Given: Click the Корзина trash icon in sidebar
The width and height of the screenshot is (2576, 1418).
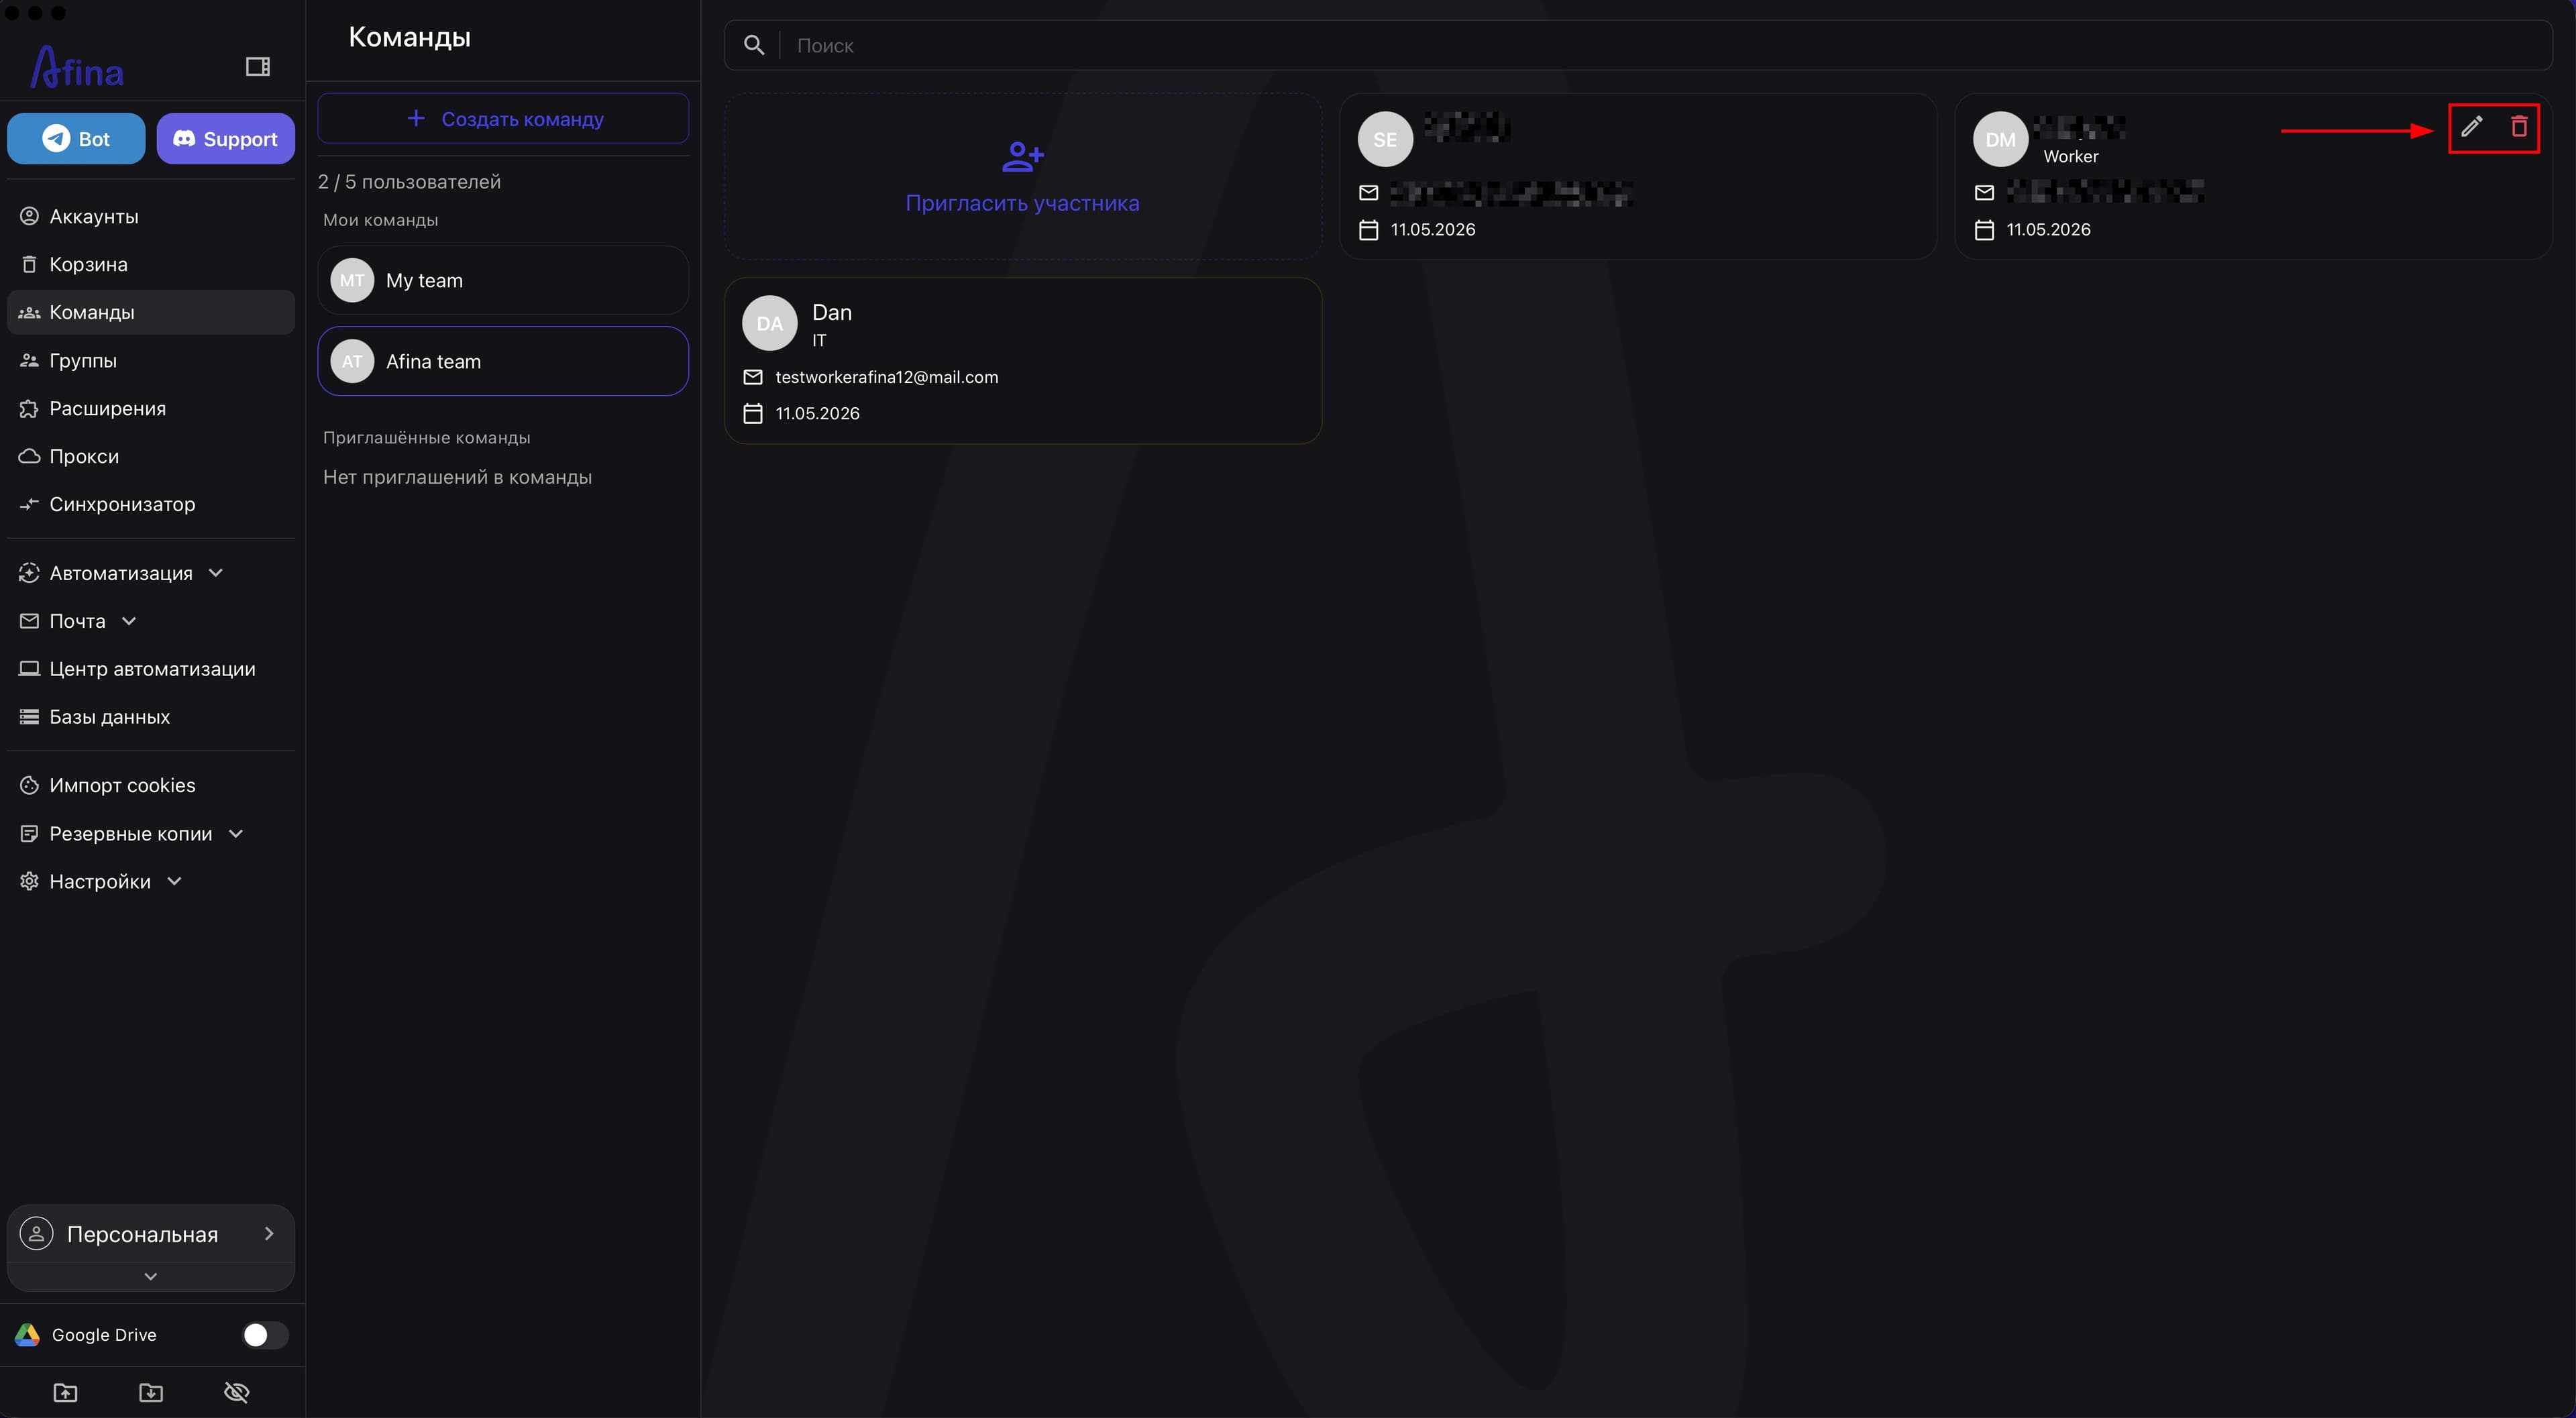Looking at the screenshot, I should (x=29, y=264).
